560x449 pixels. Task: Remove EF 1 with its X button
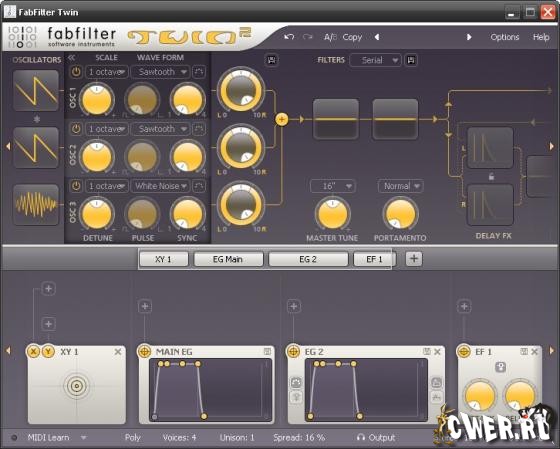[x=534, y=352]
